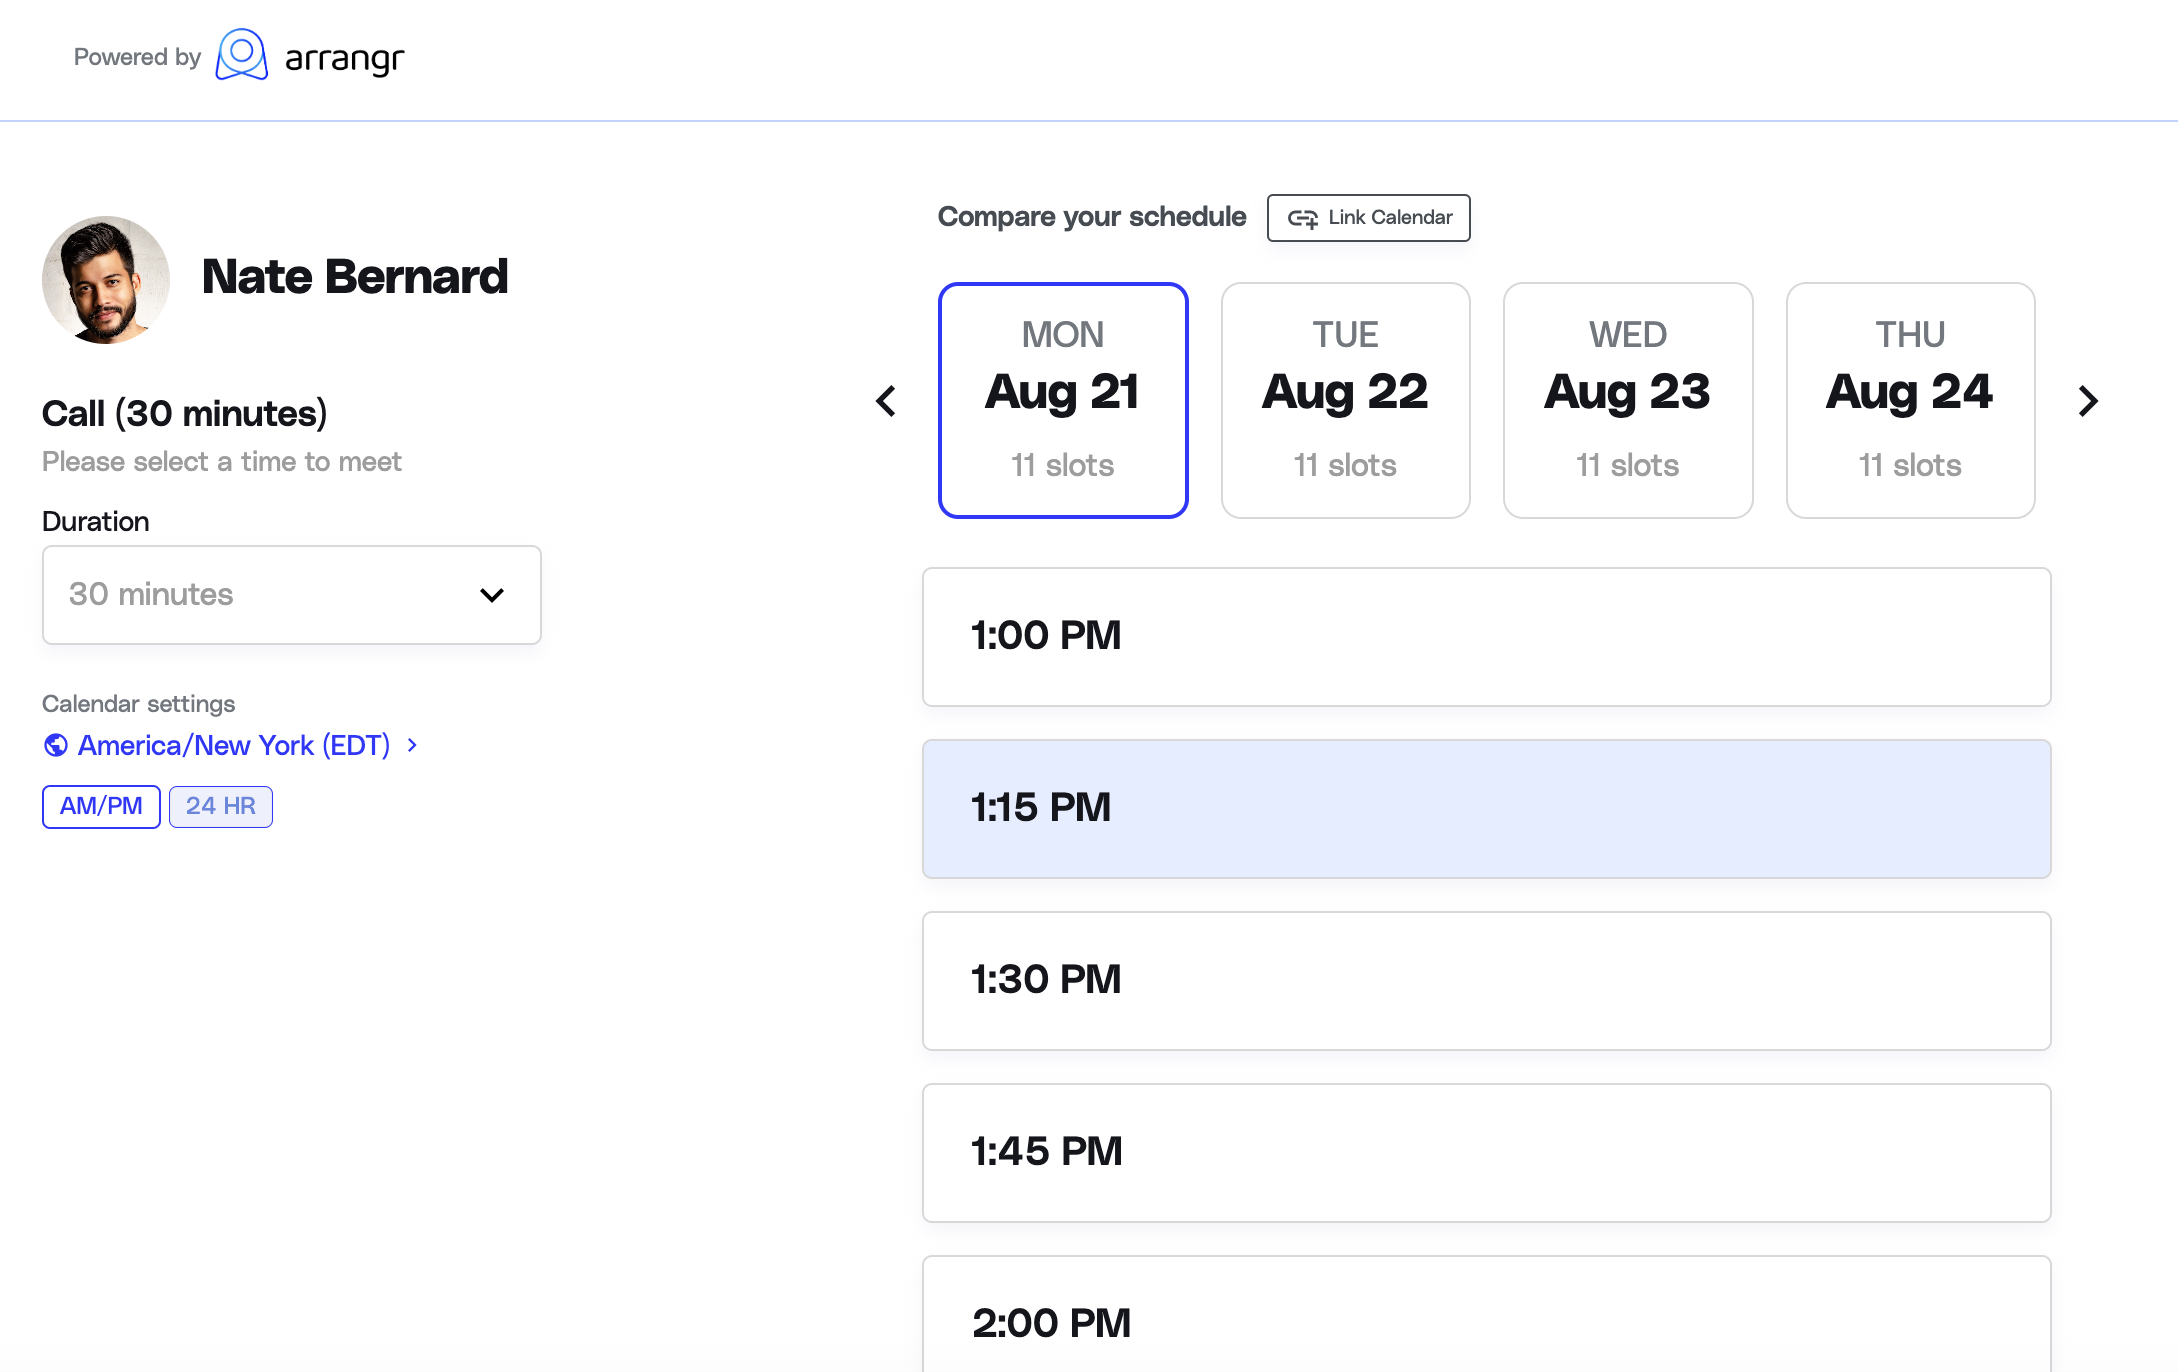
Task: Book the 1:45 PM time slot
Action: pyautogui.click(x=1486, y=1153)
